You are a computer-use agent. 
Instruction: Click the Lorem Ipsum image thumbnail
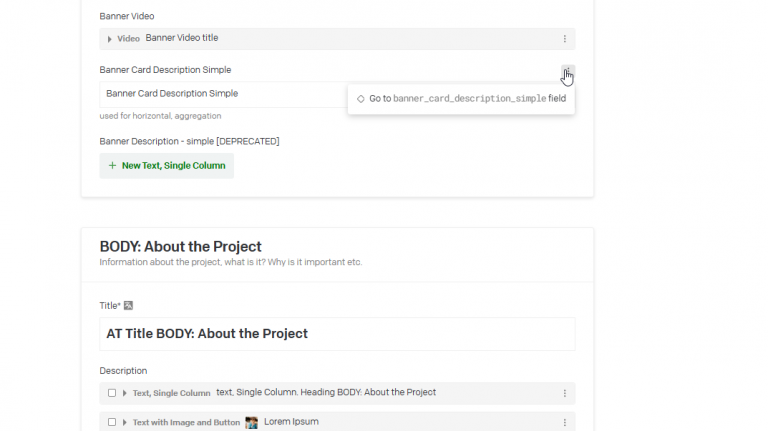click(x=252, y=422)
